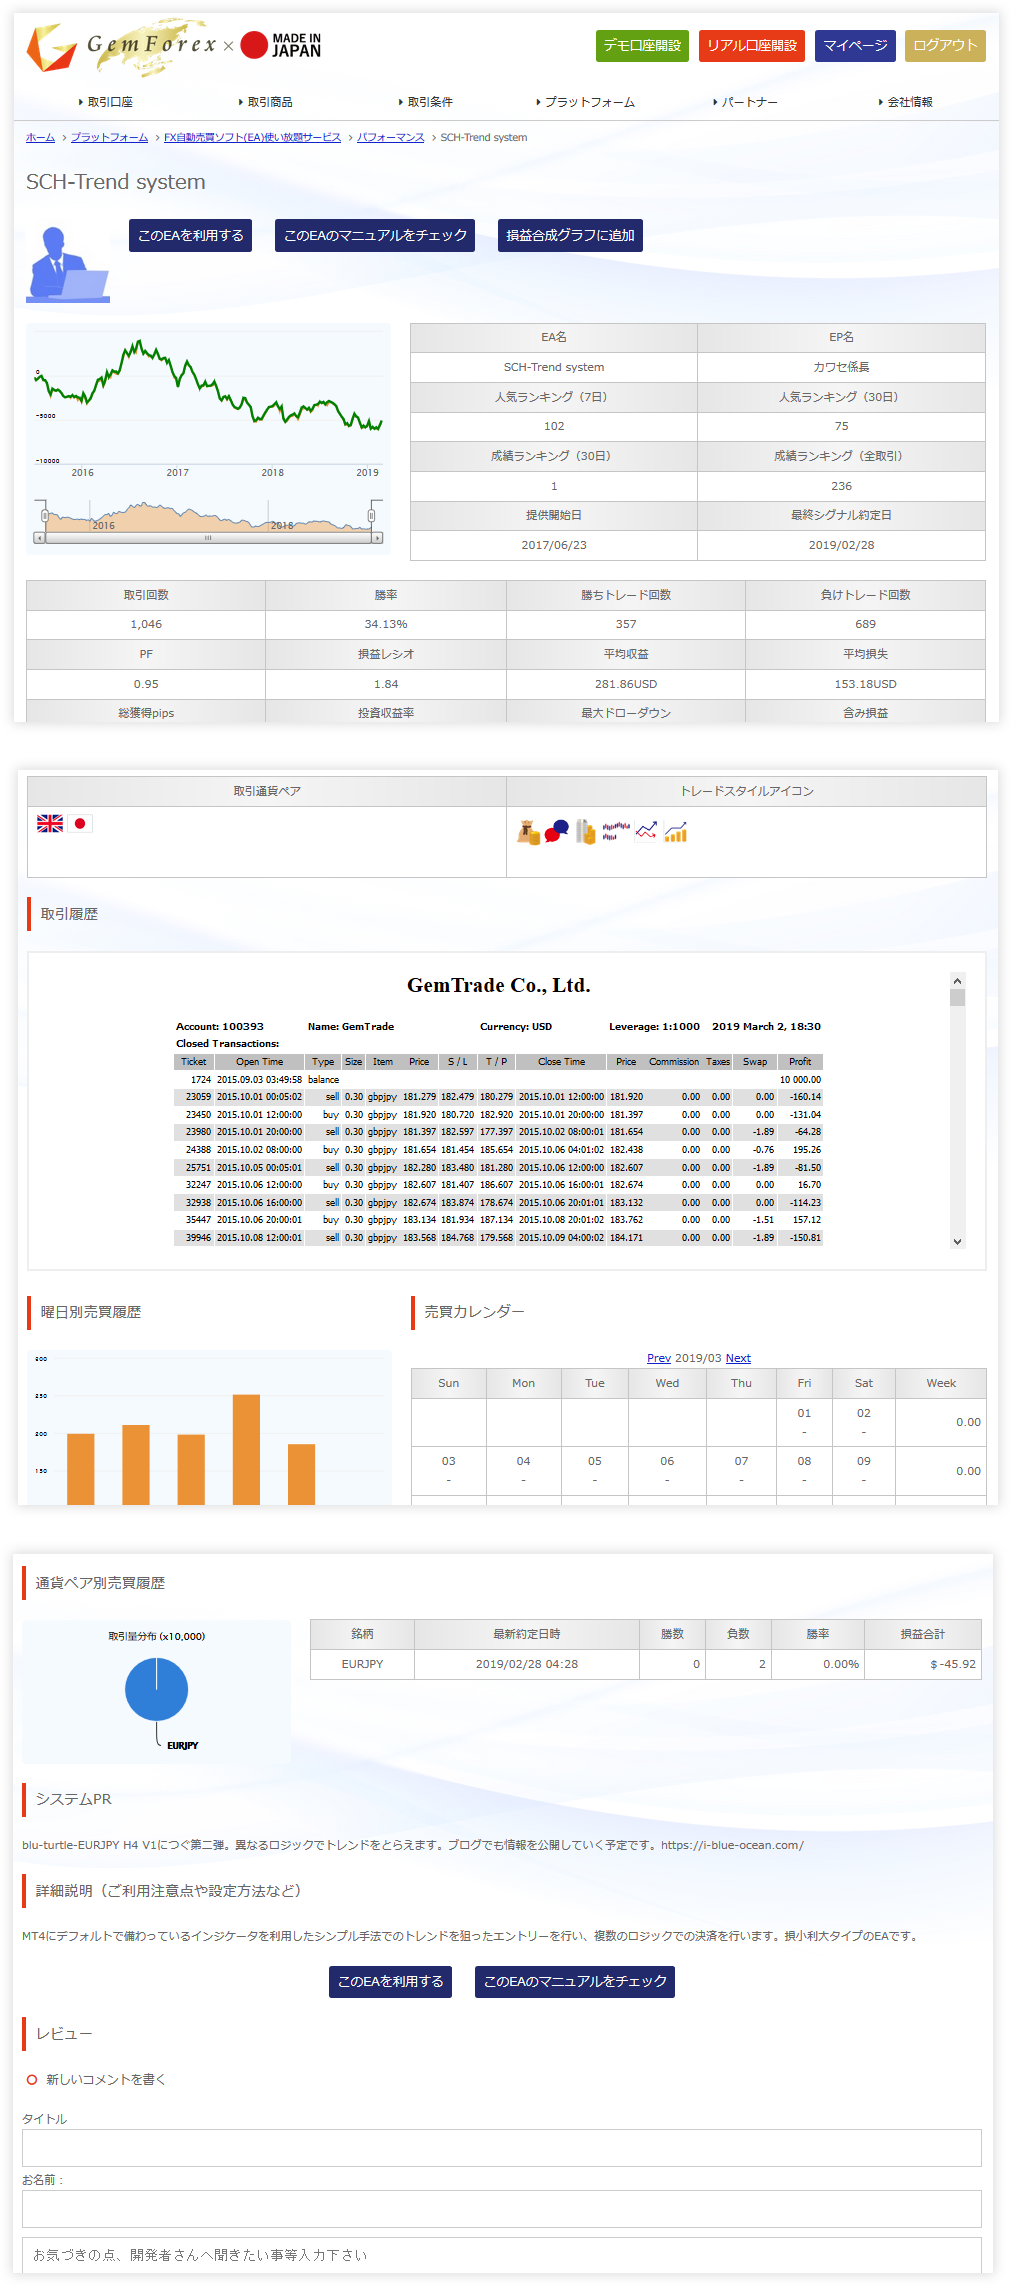Click the red リアル口座開設 button

(752, 46)
